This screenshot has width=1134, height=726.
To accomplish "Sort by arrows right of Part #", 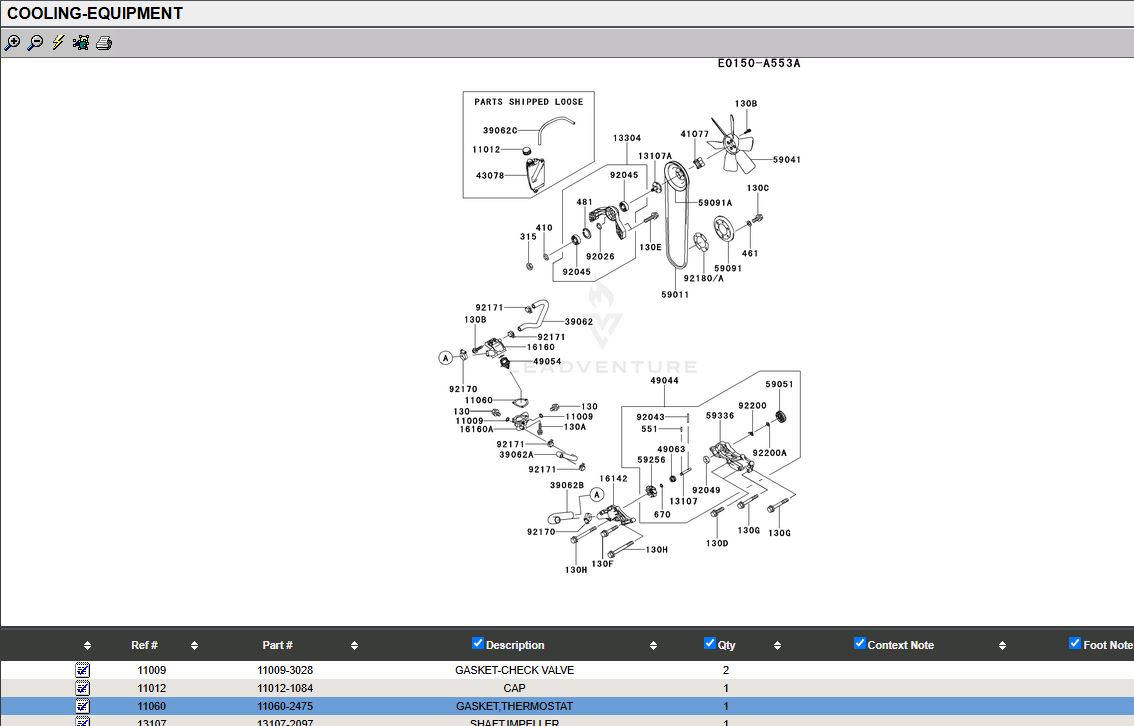I will tap(354, 646).
